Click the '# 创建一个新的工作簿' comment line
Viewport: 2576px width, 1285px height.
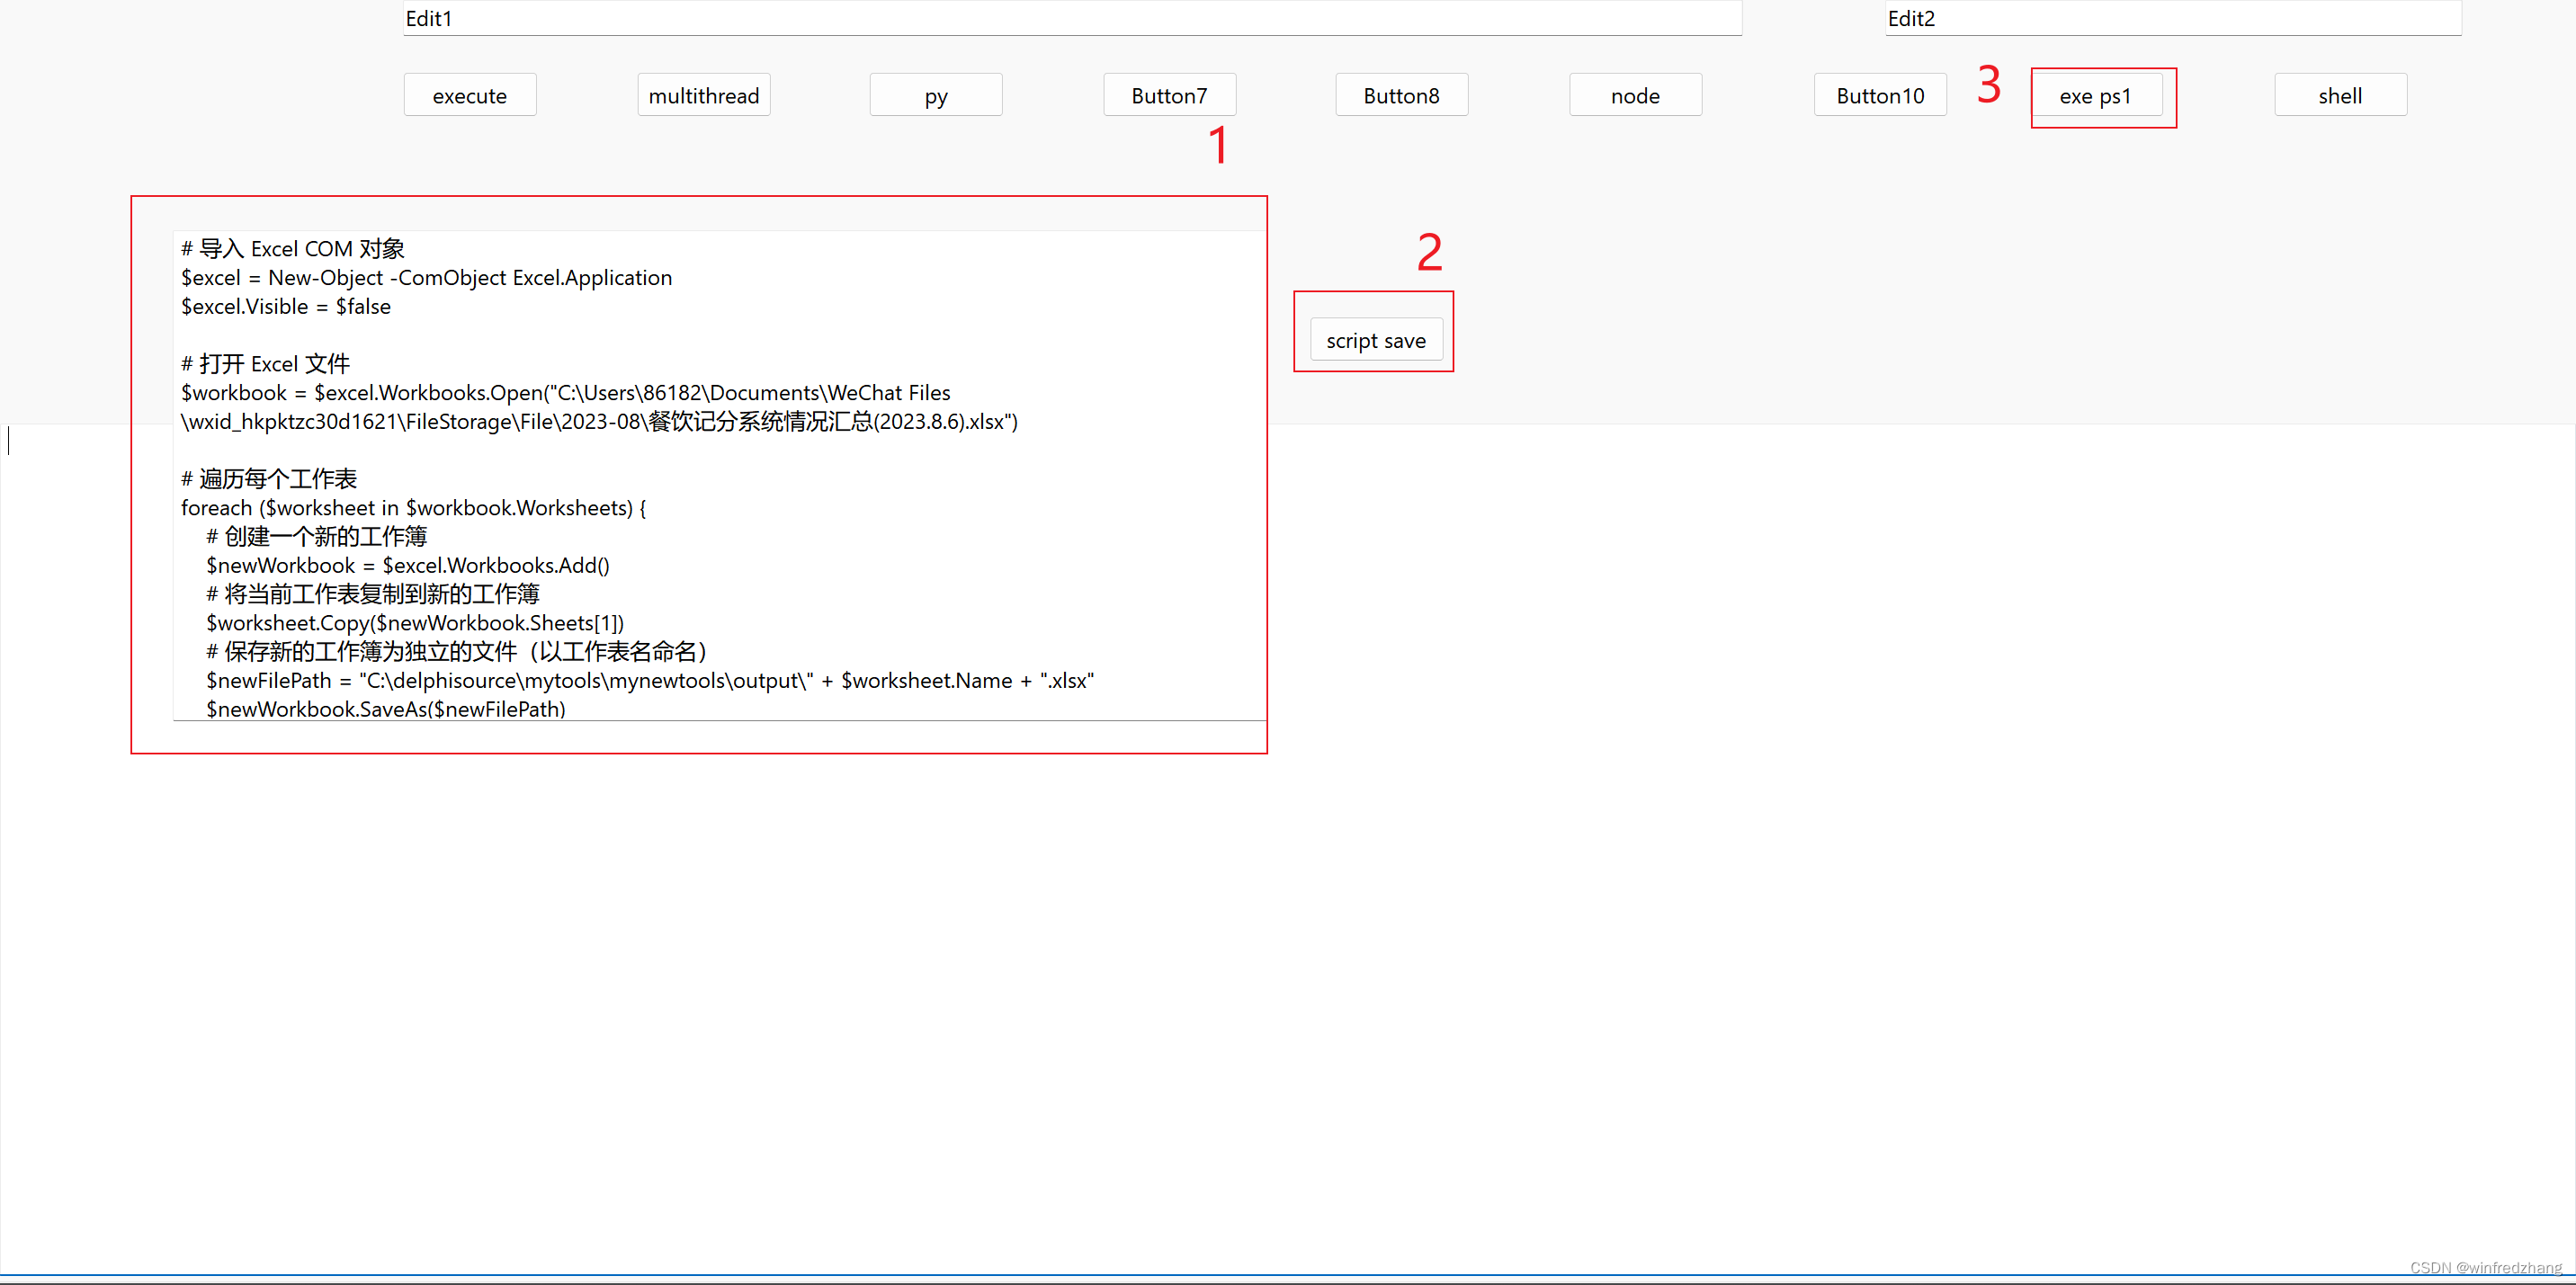click(x=317, y=536)
